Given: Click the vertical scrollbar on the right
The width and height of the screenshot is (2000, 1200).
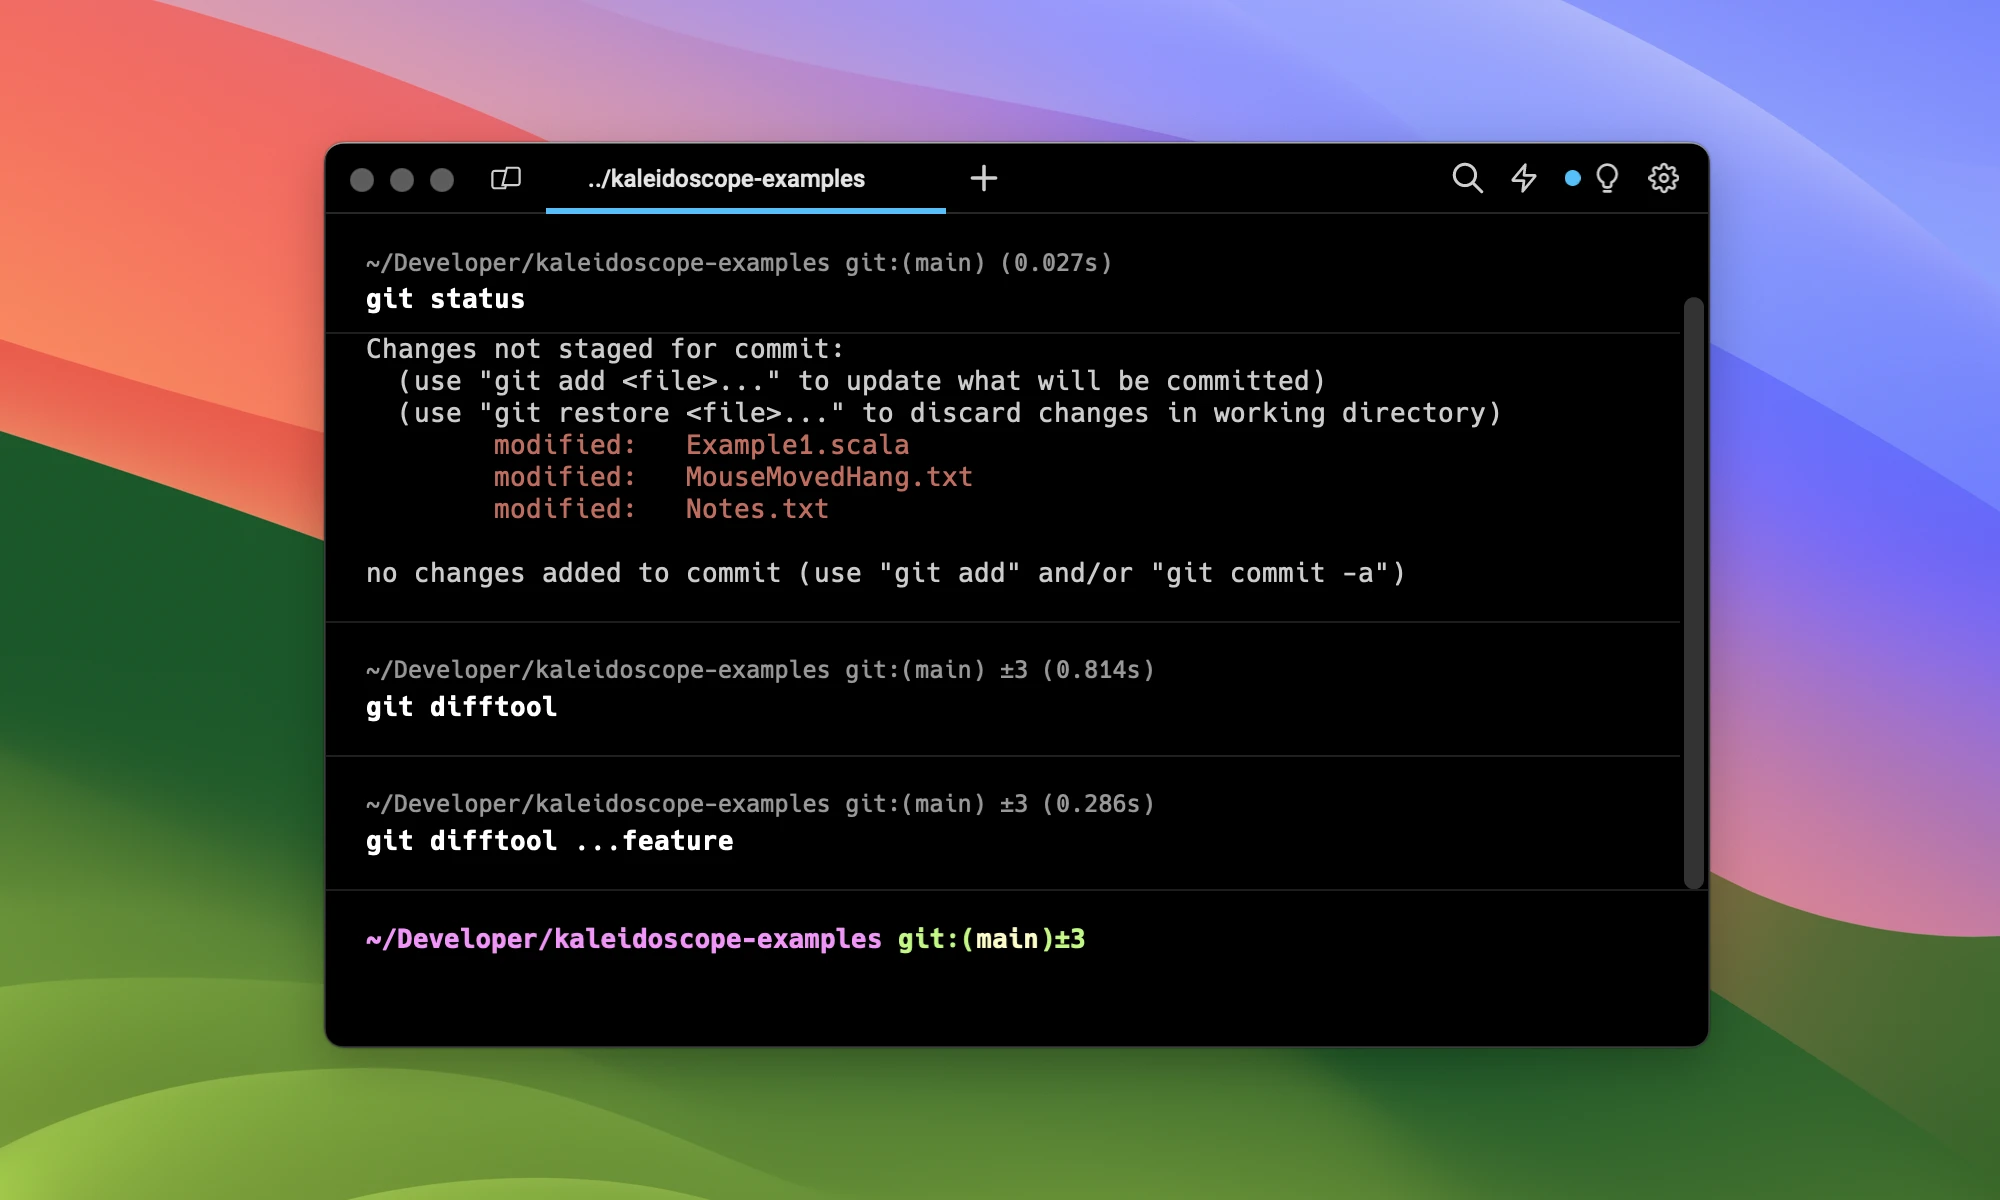Looking at the screenshot, I should click(1695, 590).
